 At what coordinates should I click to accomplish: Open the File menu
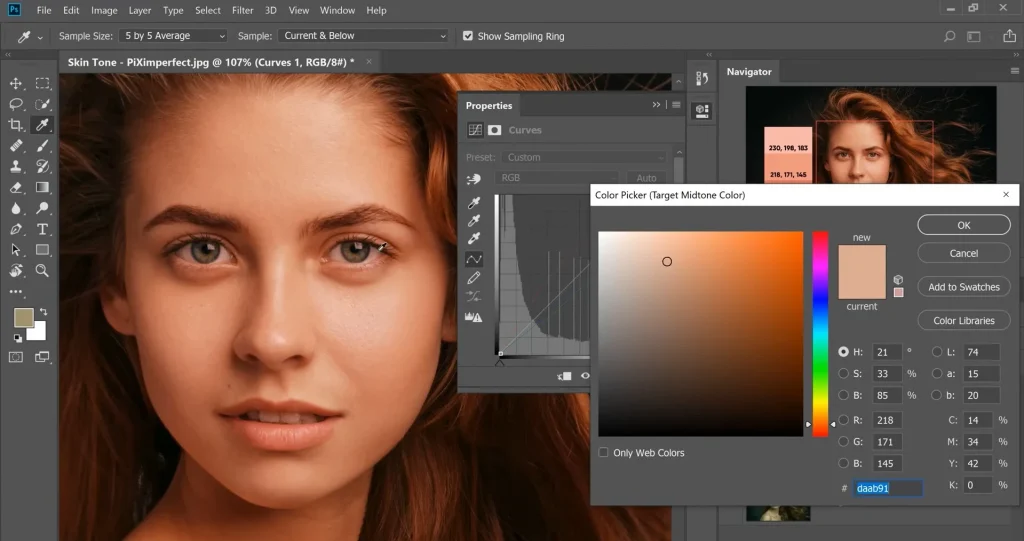(44, 10)
